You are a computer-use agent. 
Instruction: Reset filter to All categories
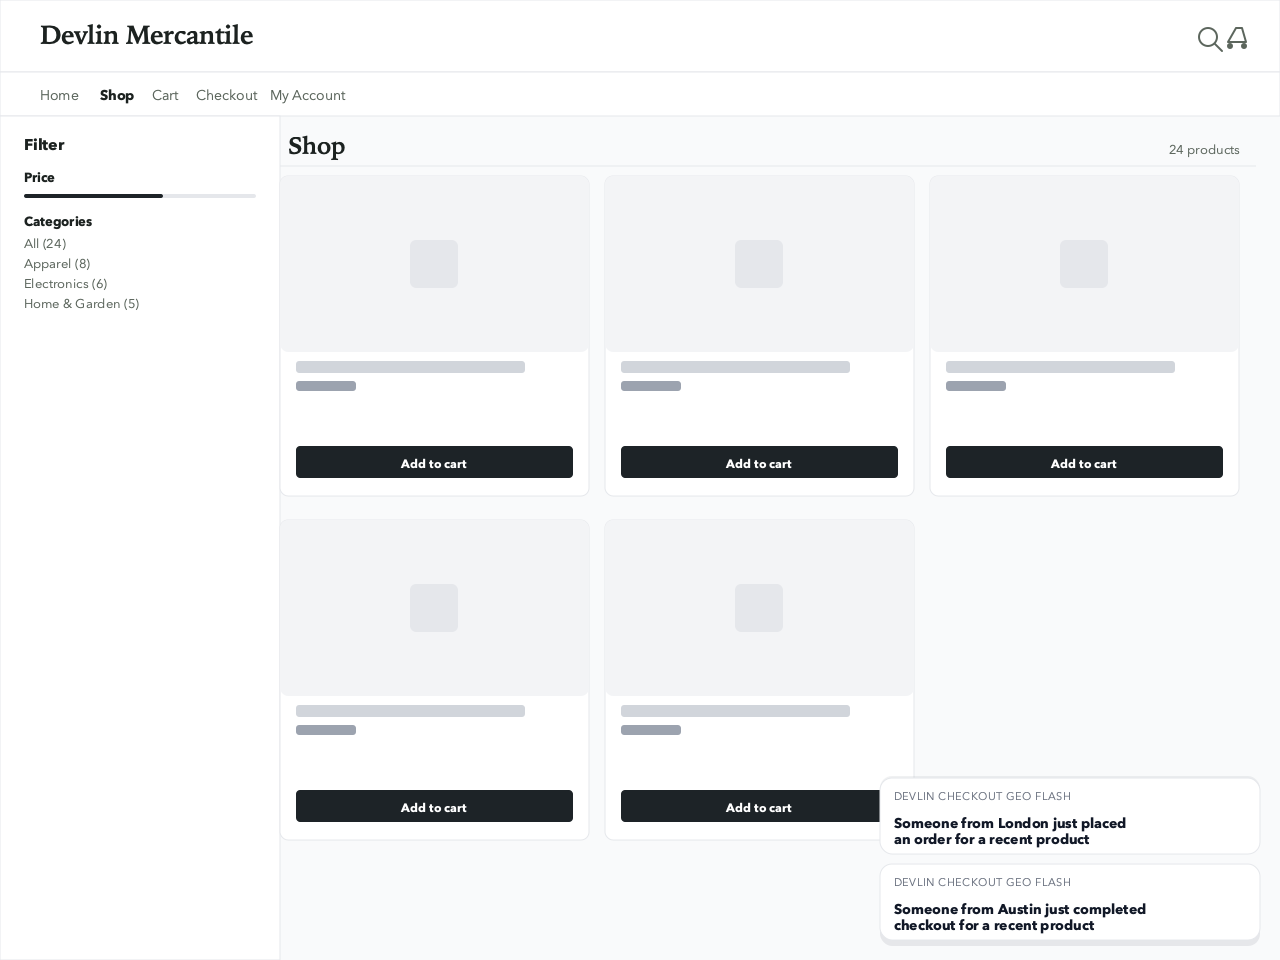click(44, 243)
